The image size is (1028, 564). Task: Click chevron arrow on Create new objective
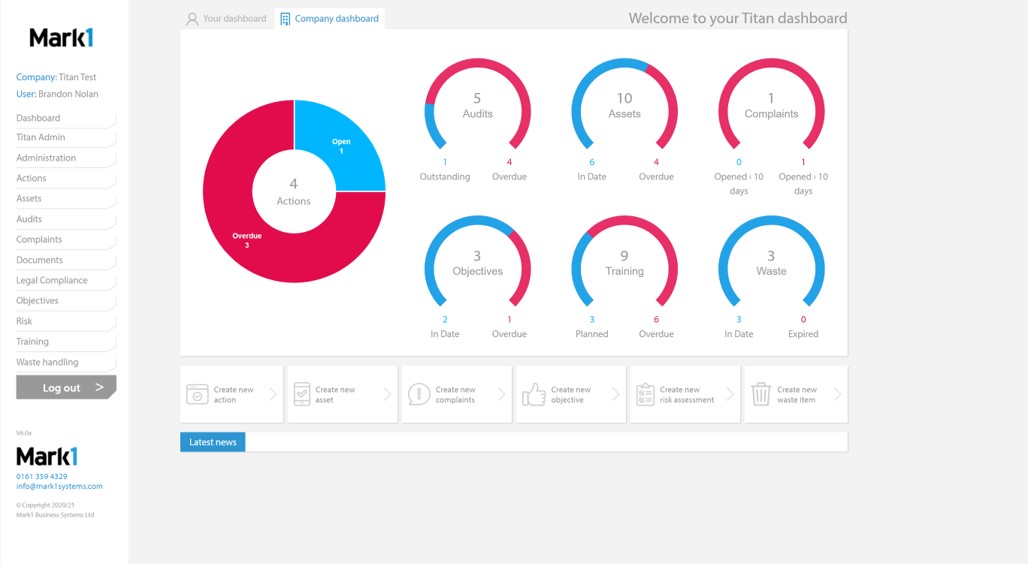point(615,394)
